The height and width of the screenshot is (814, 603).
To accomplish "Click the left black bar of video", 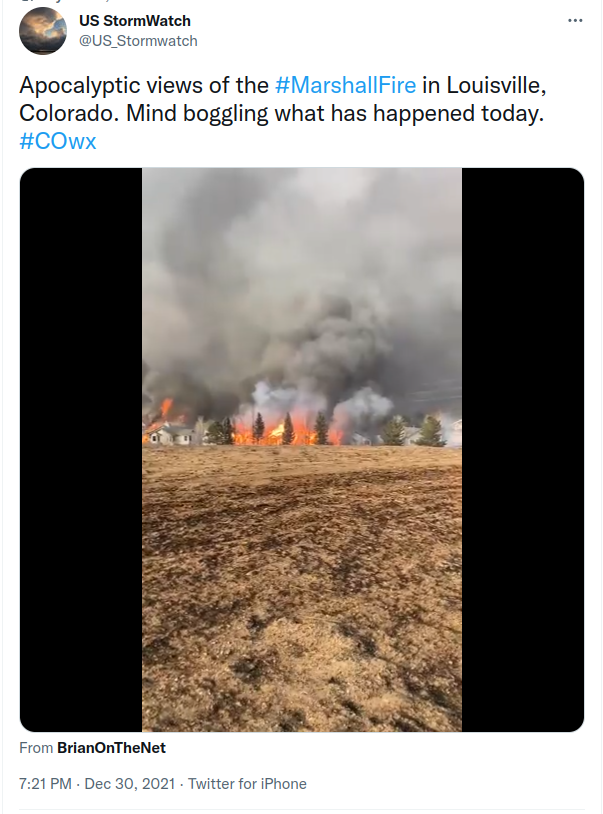I will pos(81,450).
